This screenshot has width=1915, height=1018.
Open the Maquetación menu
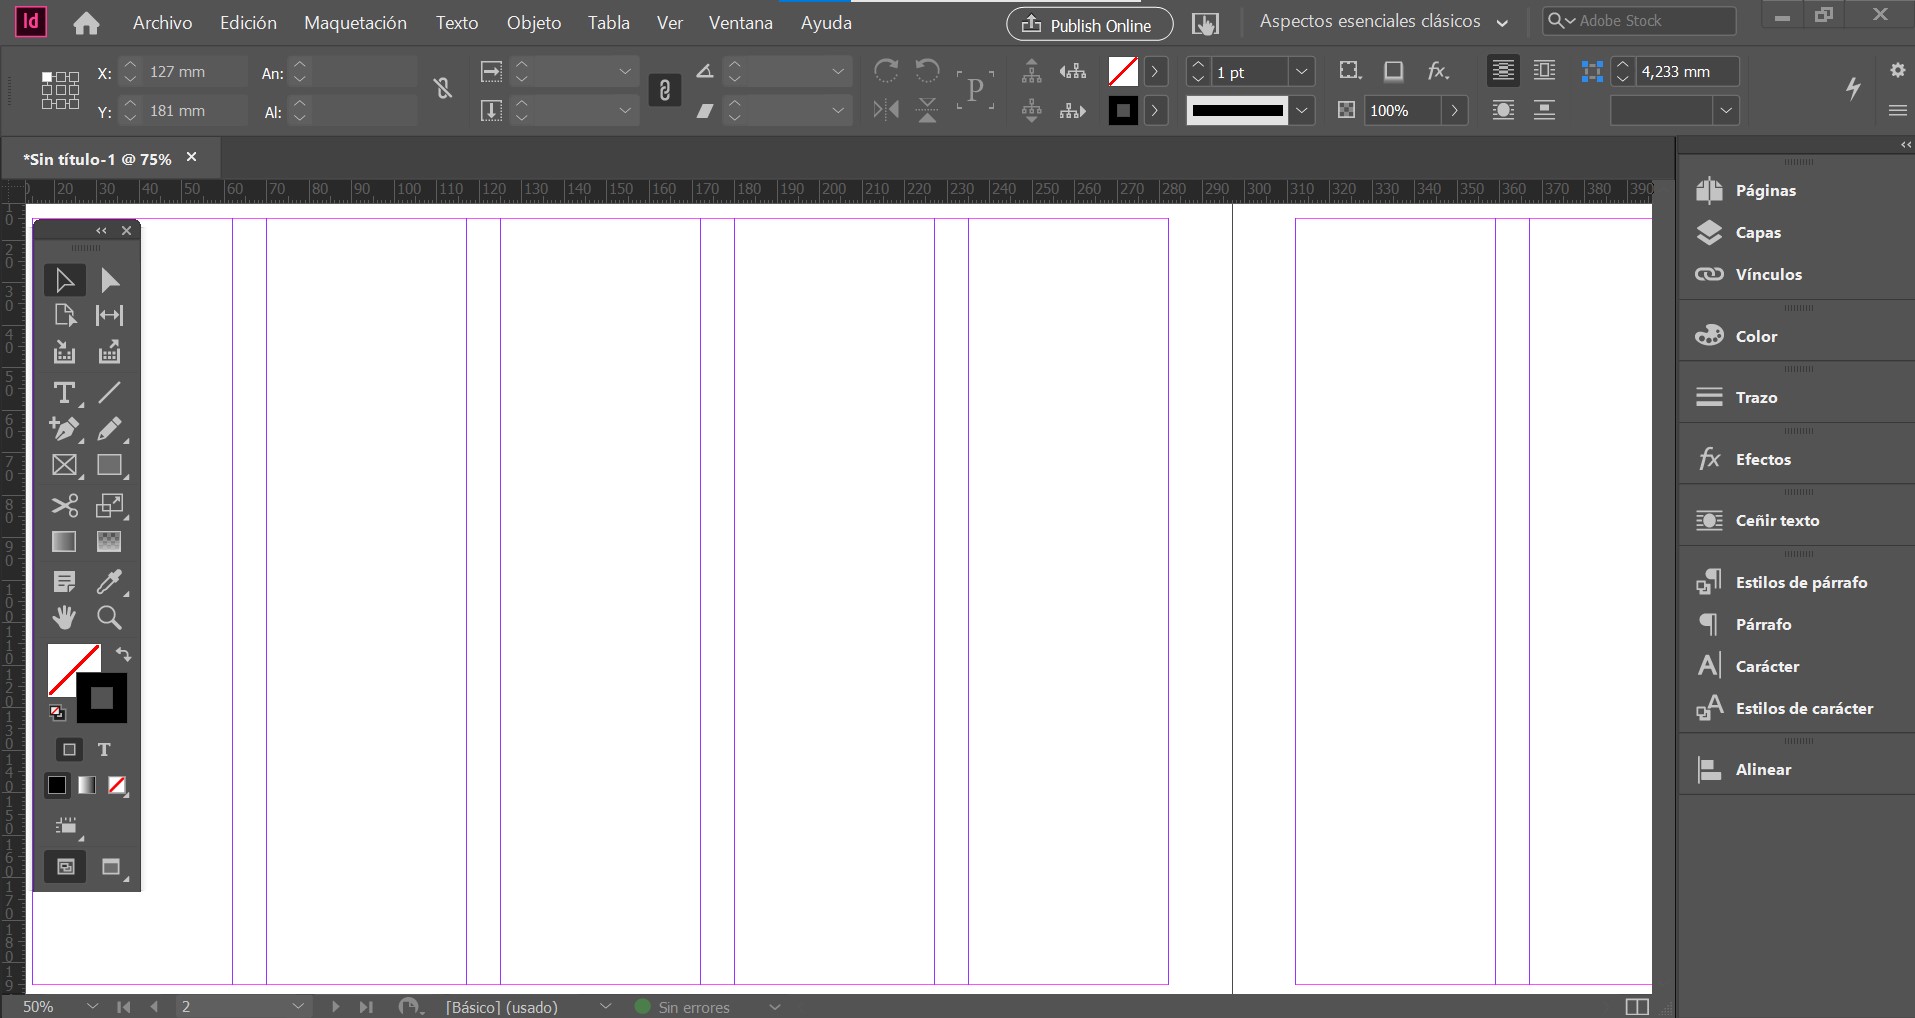pos(355,22)
